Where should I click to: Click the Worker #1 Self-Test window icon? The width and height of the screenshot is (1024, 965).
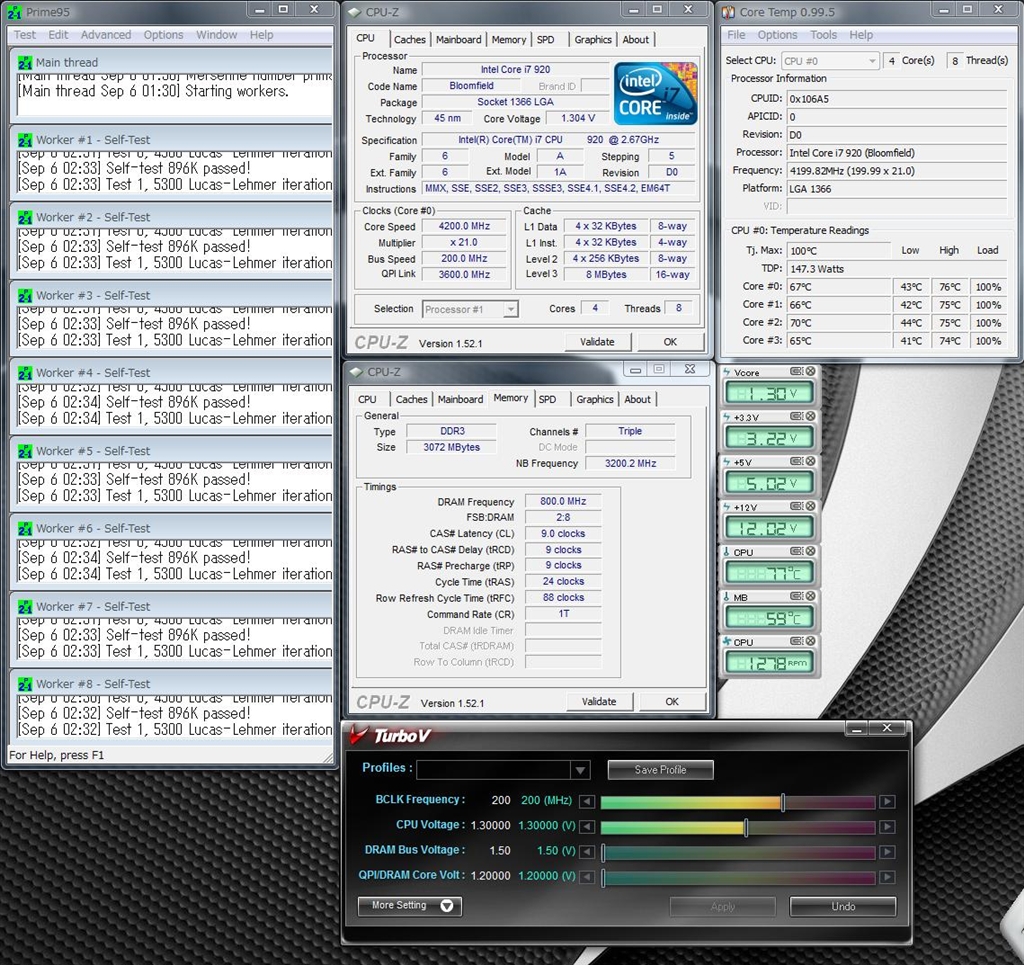coord(25,140)
